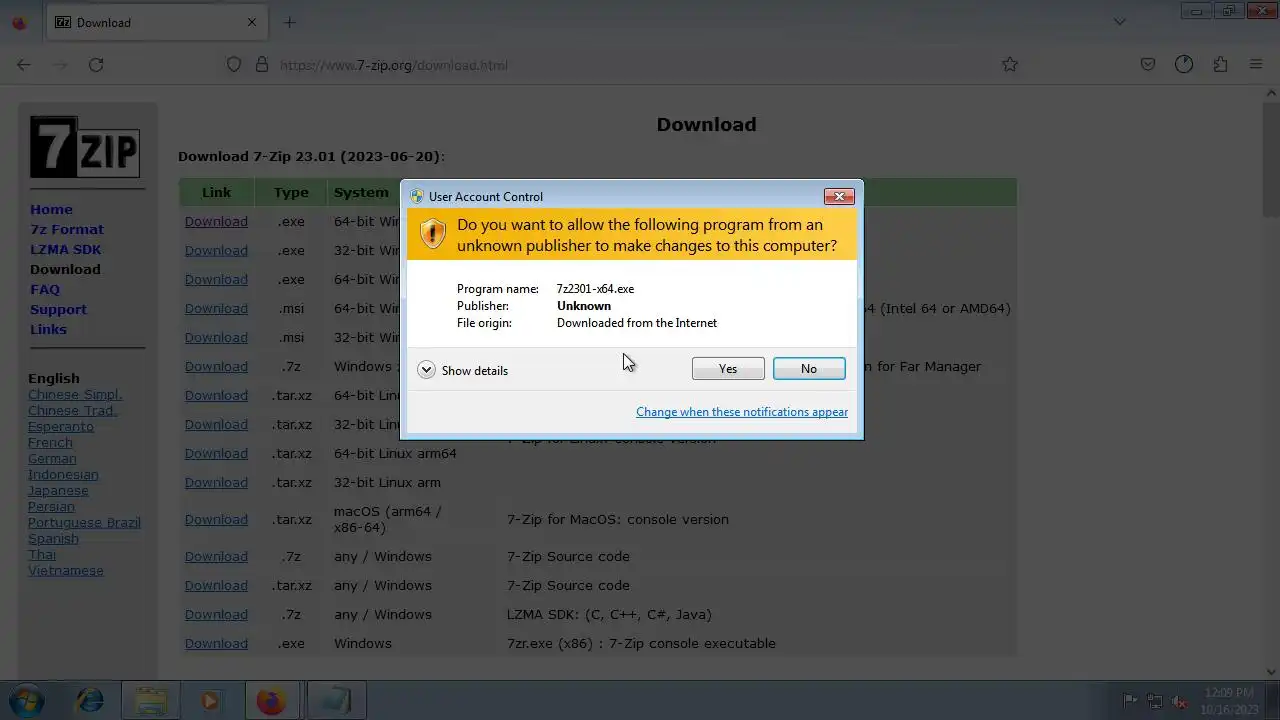Click the Firefox forward arrow
The height and width of the screenshot is (720, 1280).
[x=60, y=64]
